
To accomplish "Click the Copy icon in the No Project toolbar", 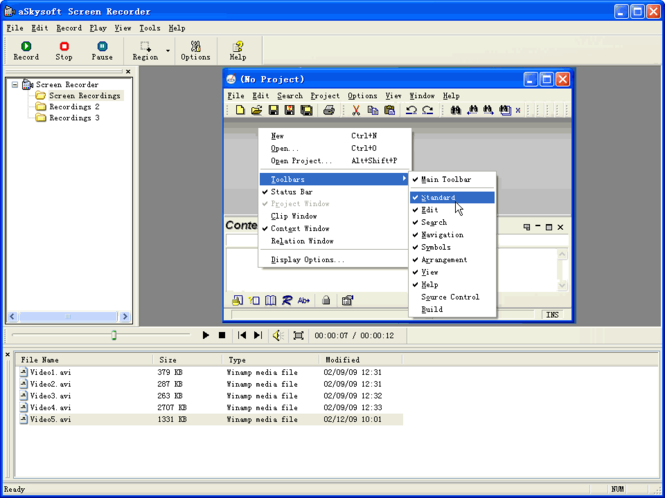I will click(372, 110).
